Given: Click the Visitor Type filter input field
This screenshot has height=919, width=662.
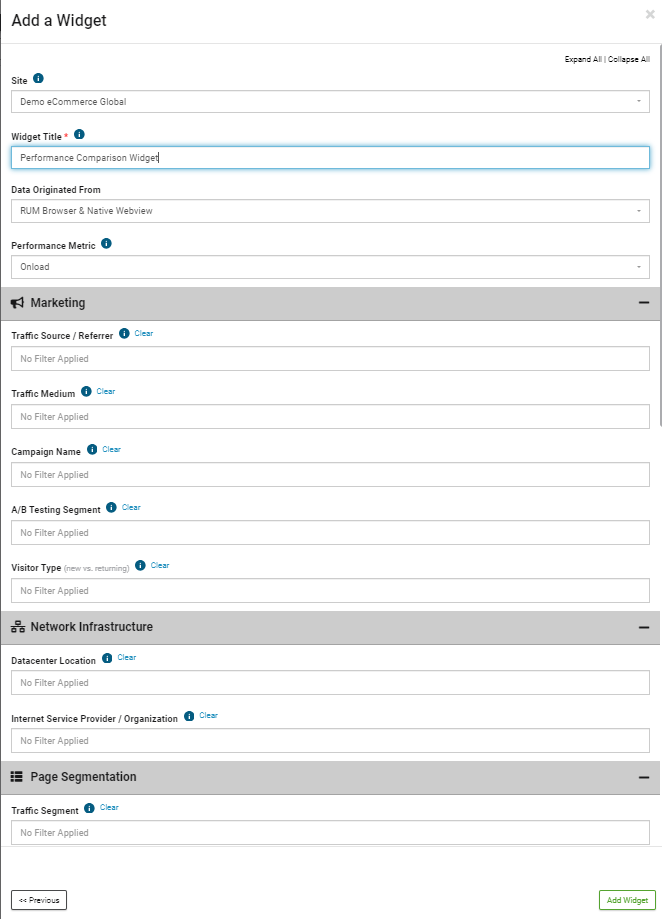Looking at the screenshot, I should tap(330, 591).
